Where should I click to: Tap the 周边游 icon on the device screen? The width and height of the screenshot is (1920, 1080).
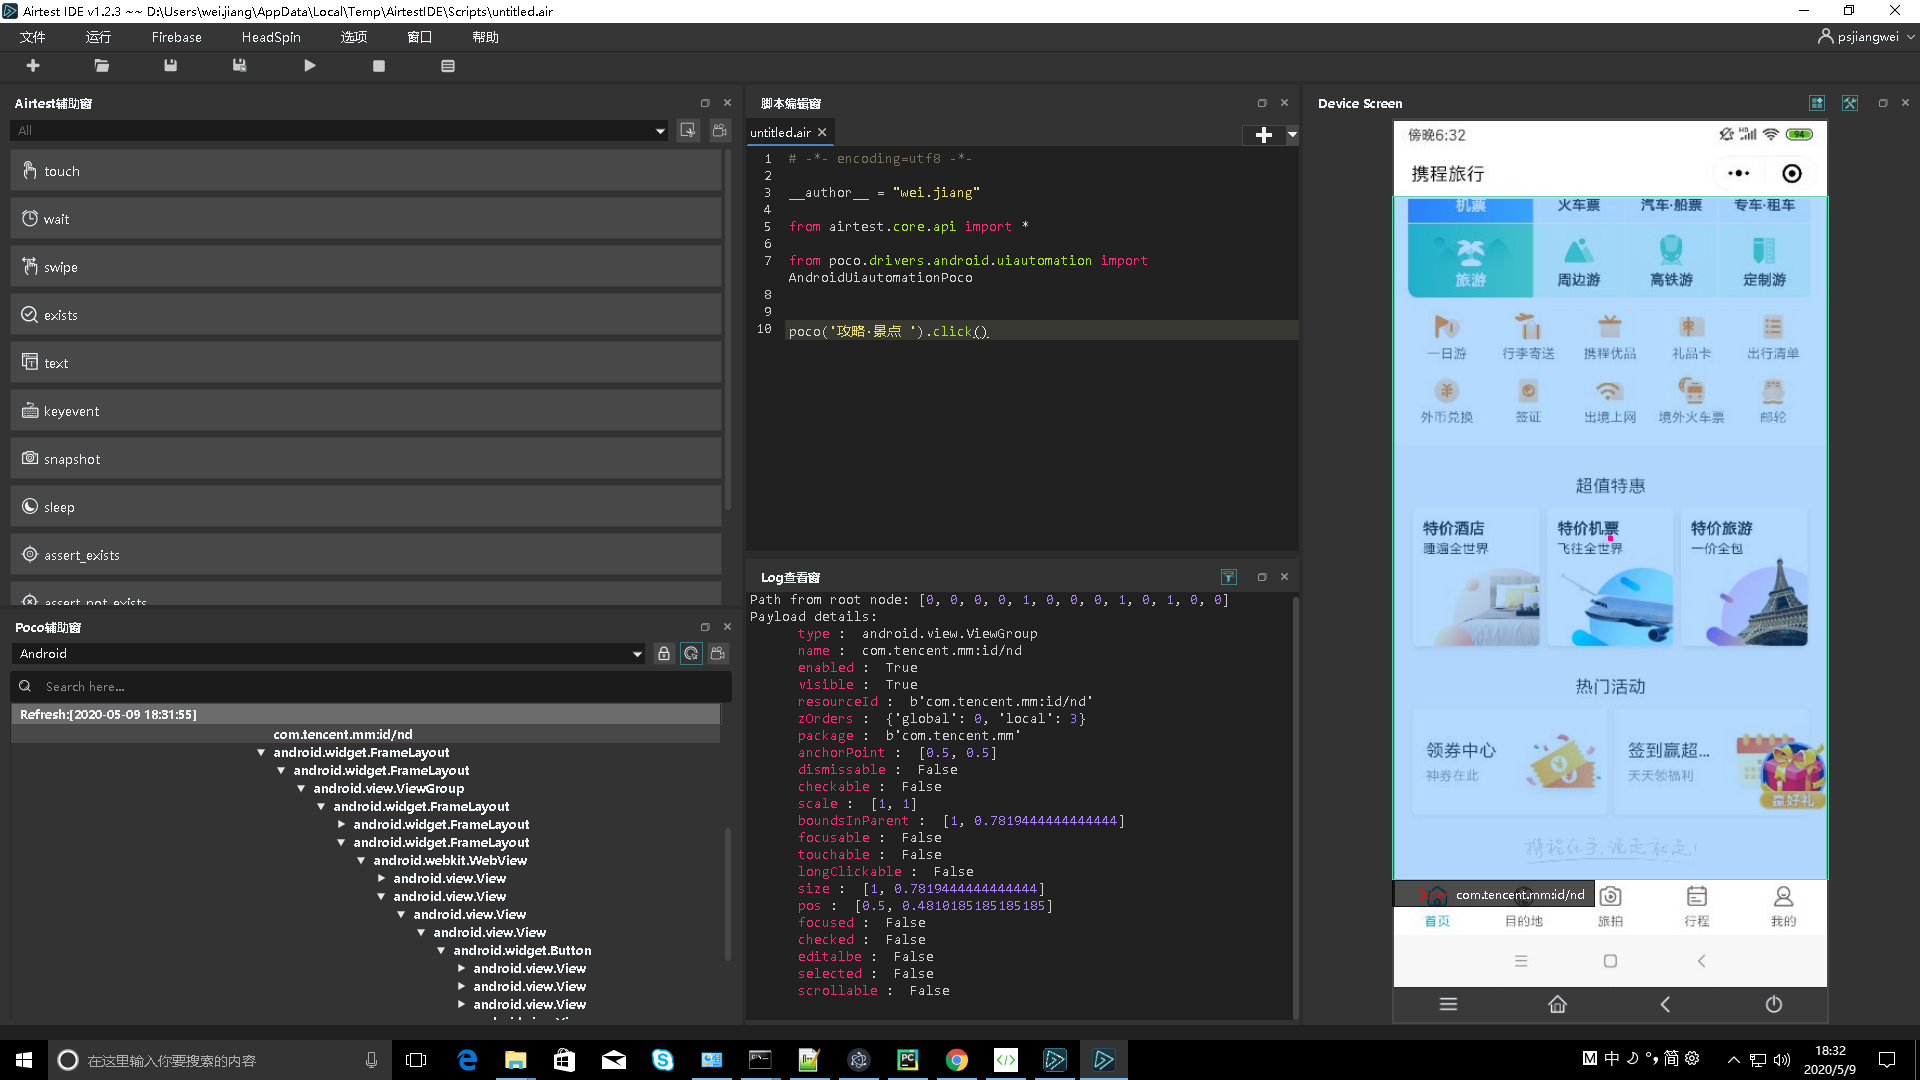click(1578, 262)
